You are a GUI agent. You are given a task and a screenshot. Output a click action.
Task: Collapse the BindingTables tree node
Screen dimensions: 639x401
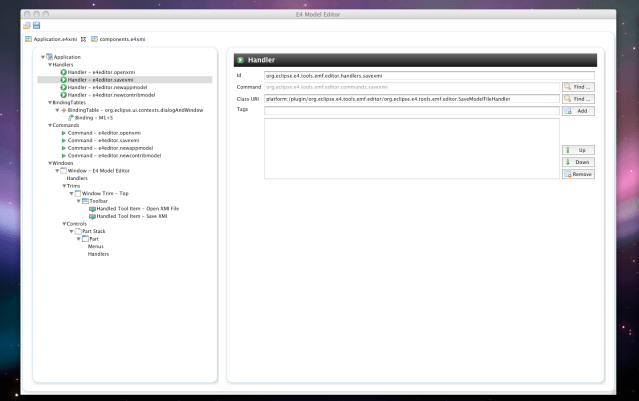tap(45, 102)
